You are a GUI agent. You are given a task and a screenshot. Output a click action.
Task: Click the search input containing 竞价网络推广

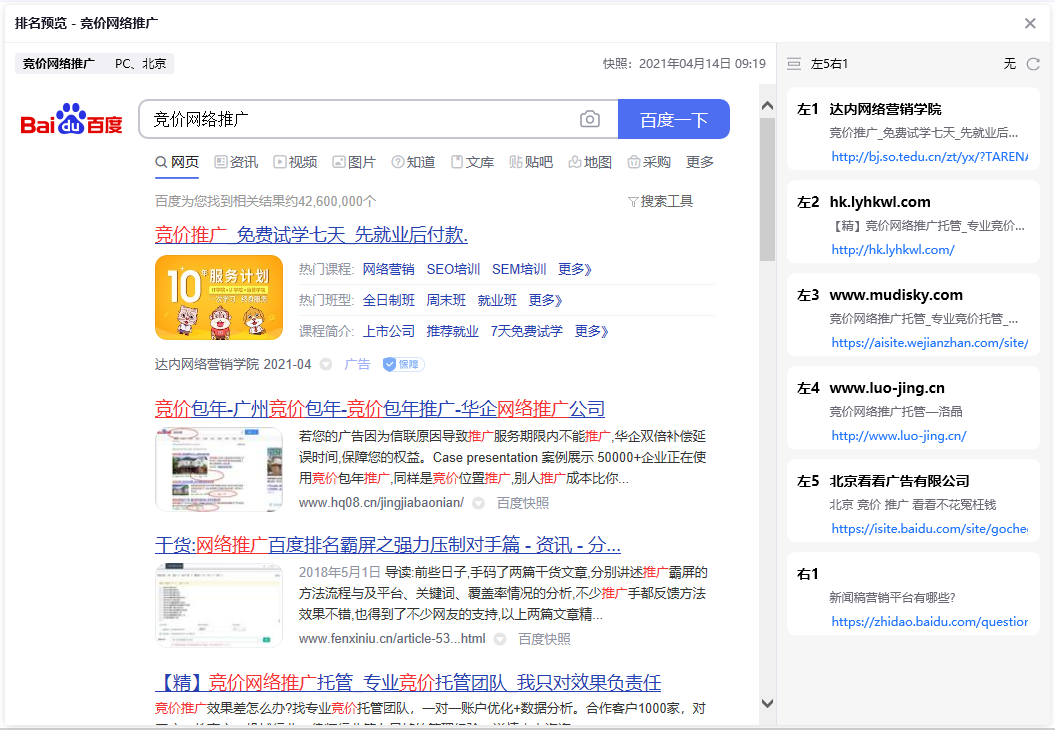coord(378,119)
